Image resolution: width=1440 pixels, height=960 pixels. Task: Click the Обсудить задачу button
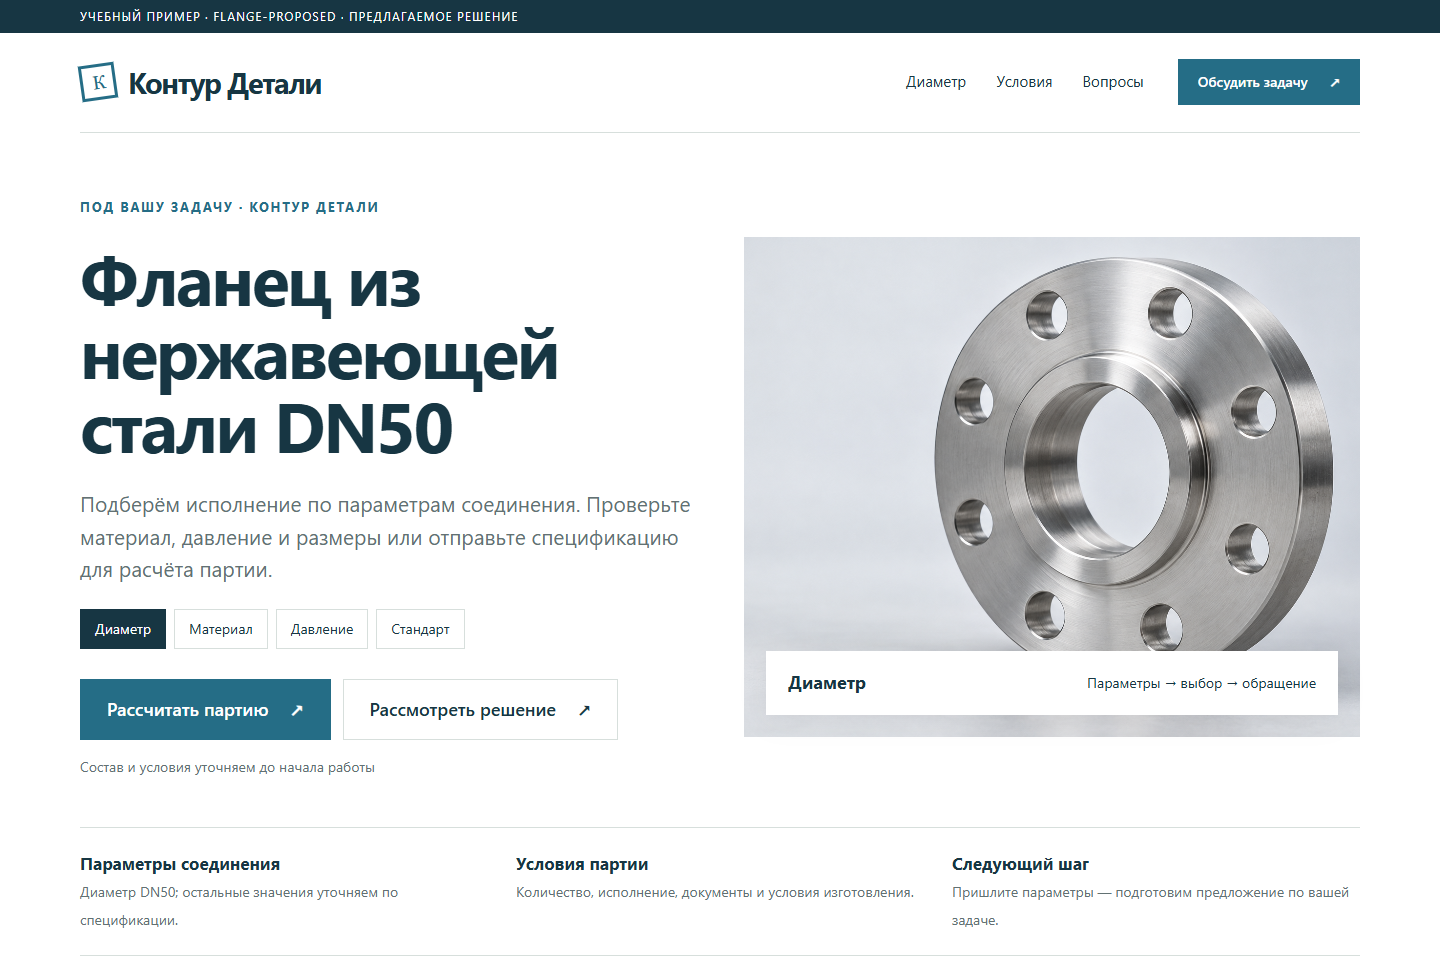(1269, 82)
